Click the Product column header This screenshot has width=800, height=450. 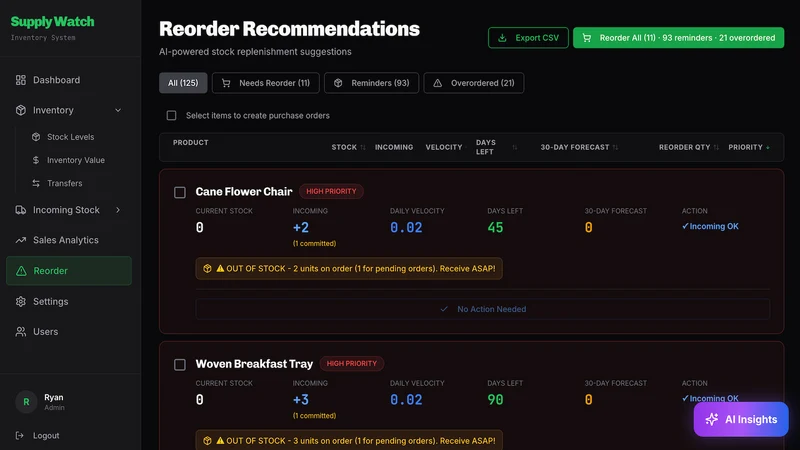[x=190, y=142]
